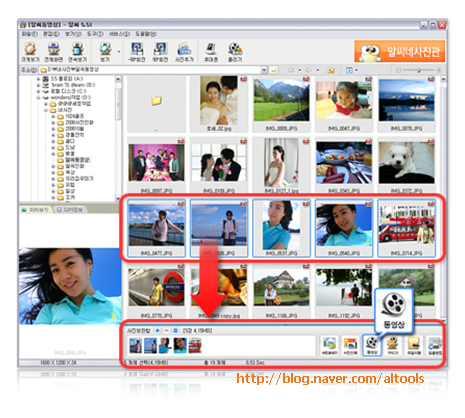Start the 연속보기 slideshow icon
The width and height of the screenshot is (465, 418).
pos(78,52)
